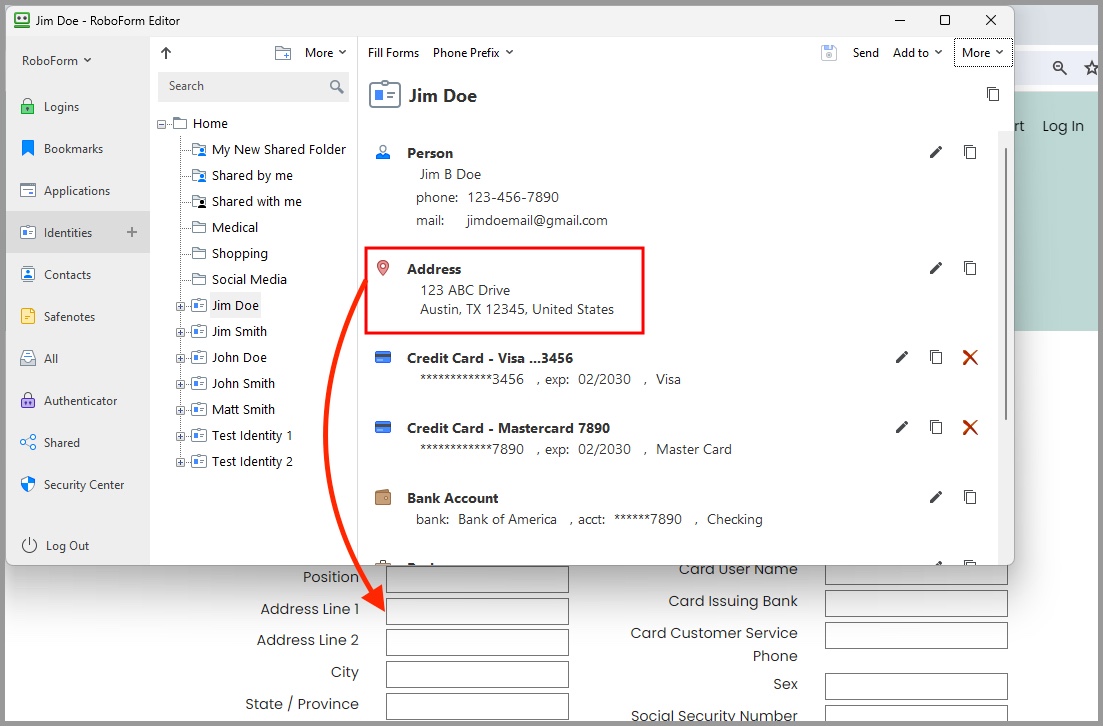The width and height of the screenshot is (1103, 726).
Task: Open the Logins section
Action: pos(60,107)
